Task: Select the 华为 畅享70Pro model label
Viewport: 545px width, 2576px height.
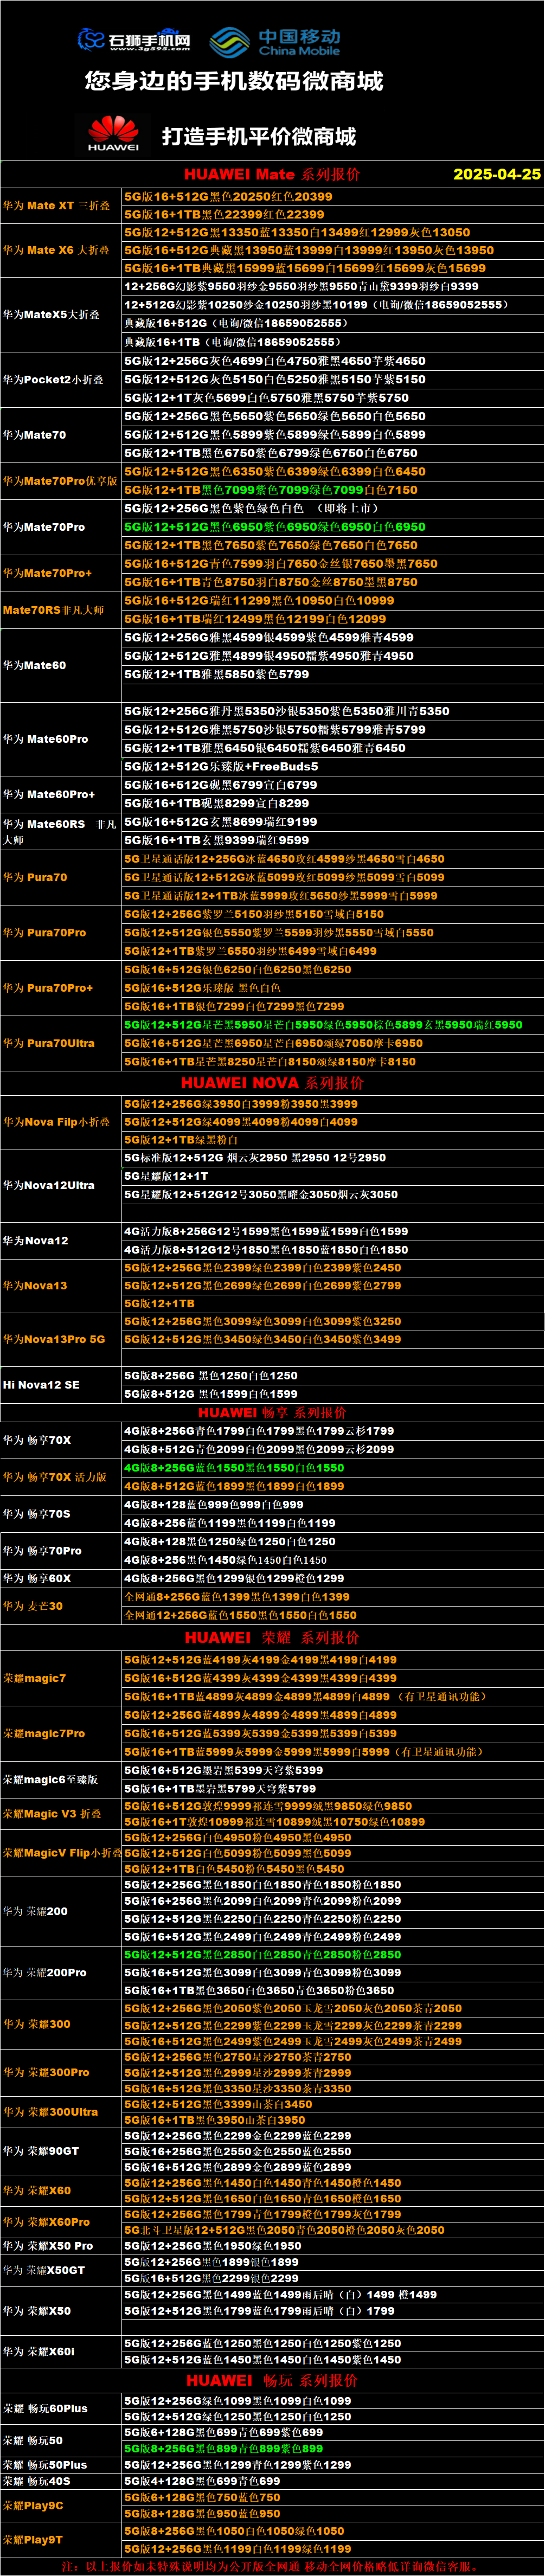Action: pyautogui.click(x=42, y=1551)
